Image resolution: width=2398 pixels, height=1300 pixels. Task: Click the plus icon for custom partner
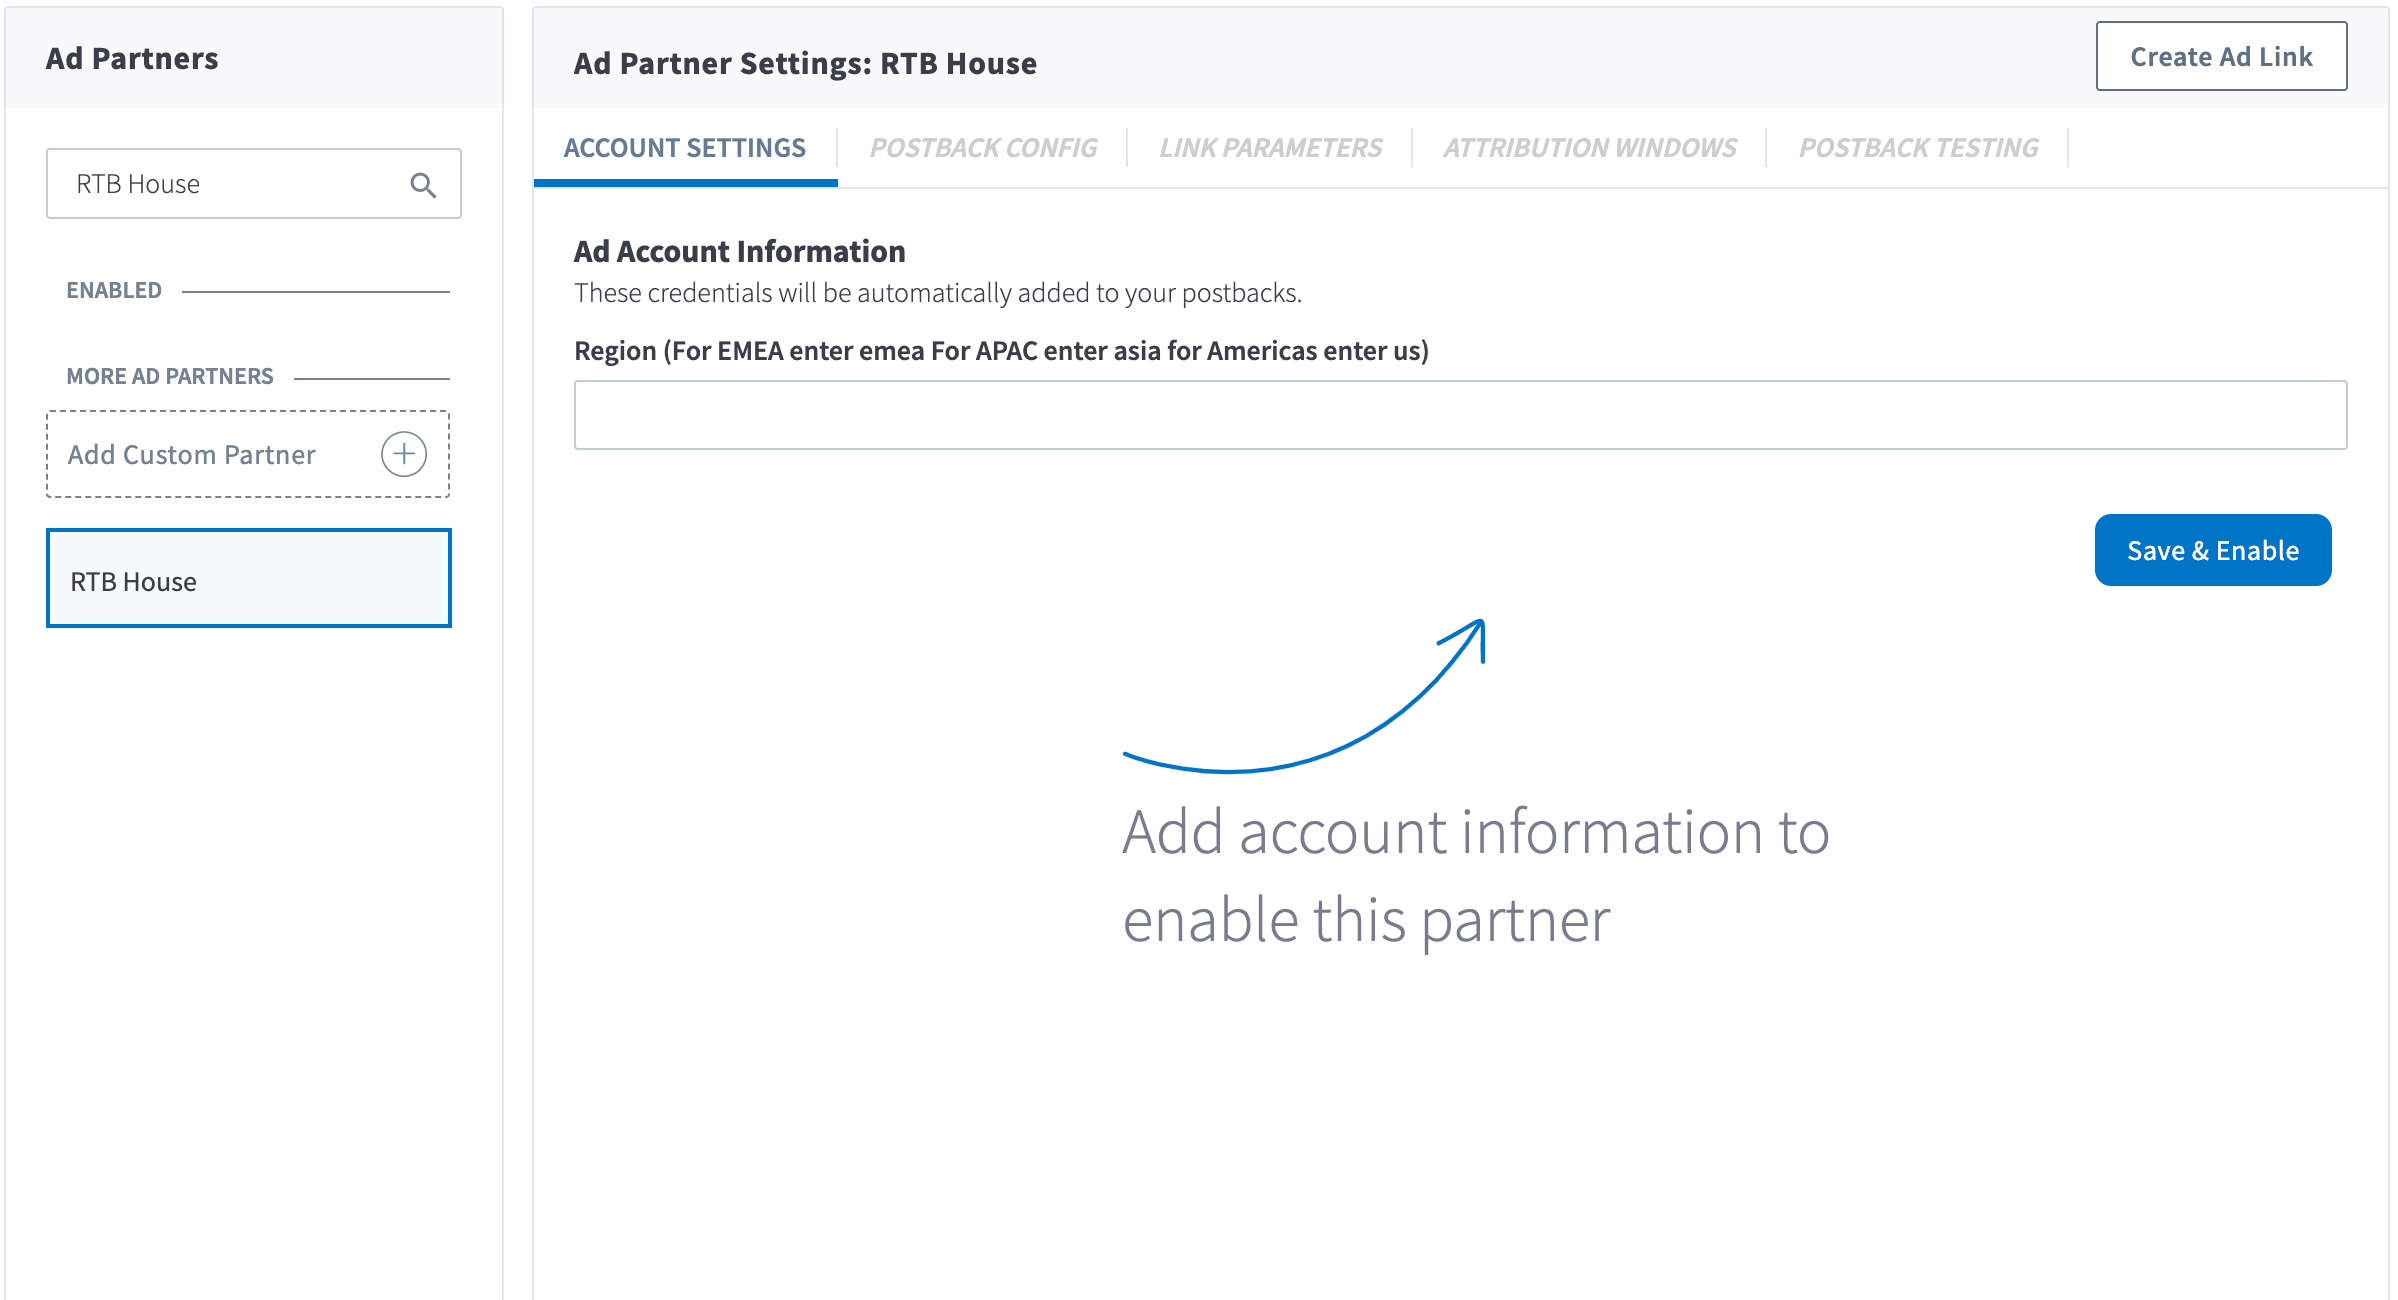pyautogui.click(x=404, y=454)
